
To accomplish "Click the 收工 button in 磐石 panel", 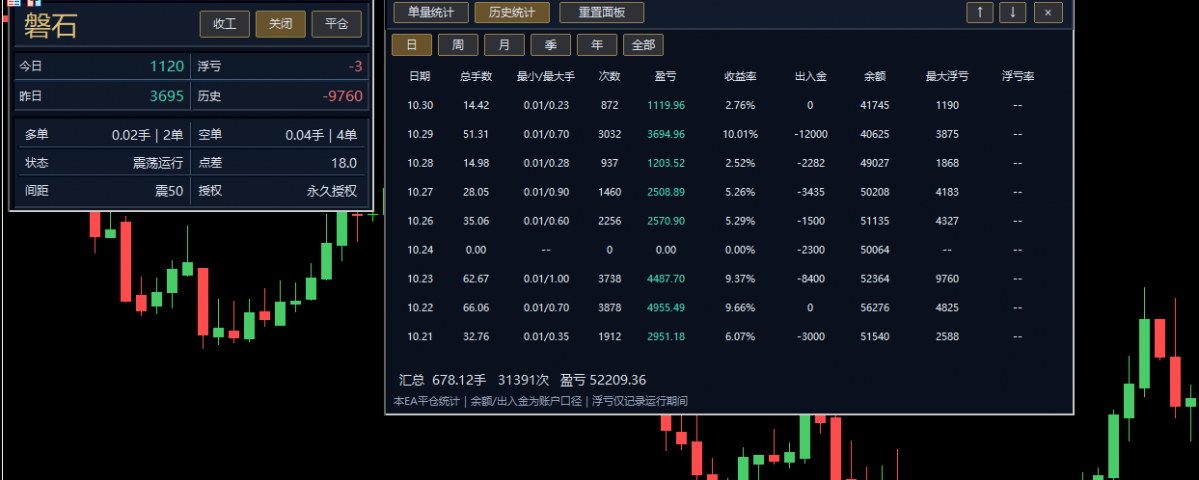I will [225, 24].
